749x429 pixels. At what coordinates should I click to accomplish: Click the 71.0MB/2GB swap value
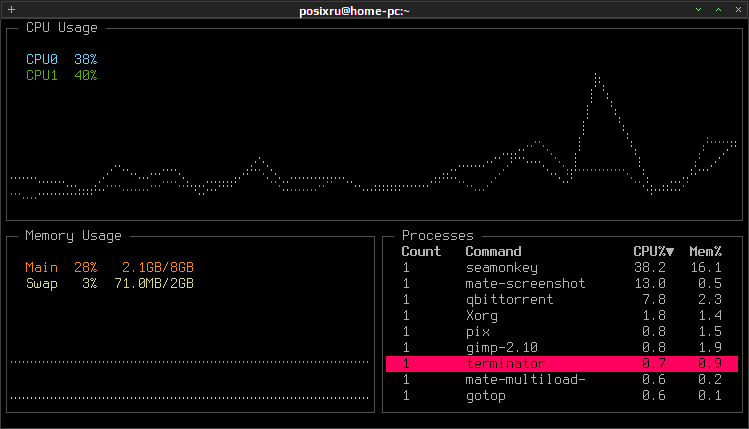pyautogui.click(x=154, y=284)
